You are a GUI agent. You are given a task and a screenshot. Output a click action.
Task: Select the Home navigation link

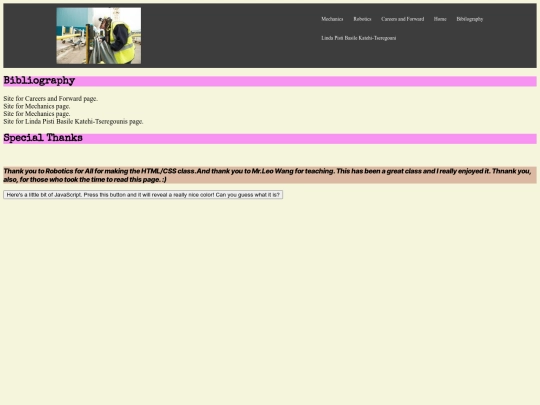coord(440,19)
